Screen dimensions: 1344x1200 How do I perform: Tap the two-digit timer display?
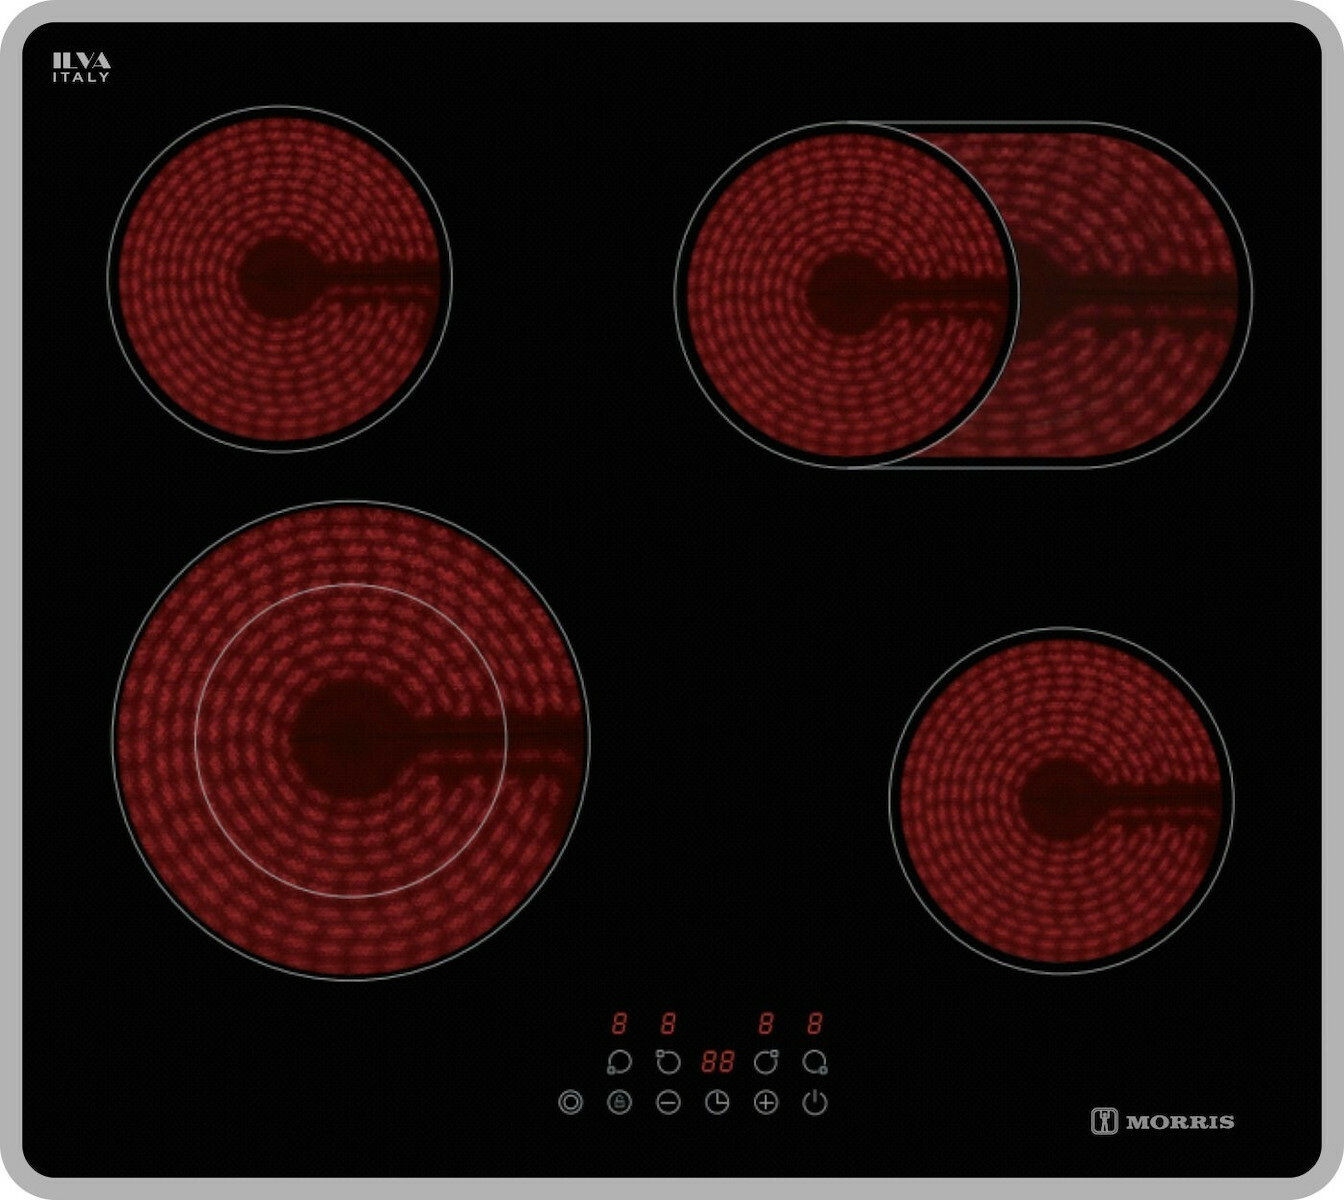(x=717, y=1062)
